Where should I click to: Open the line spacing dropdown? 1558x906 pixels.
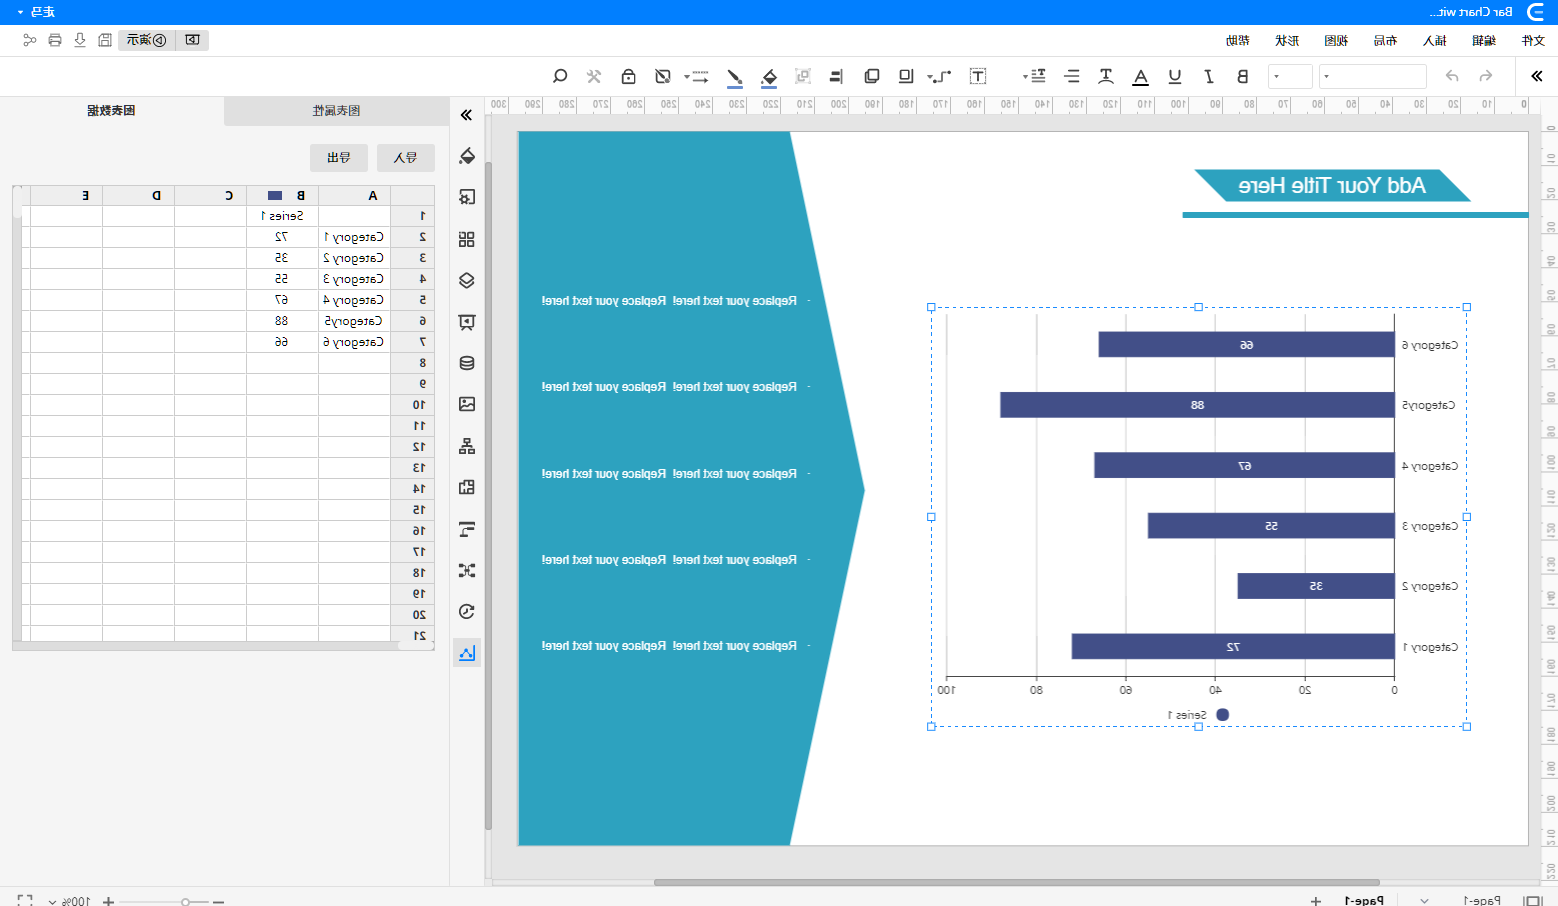[1034, 76]
